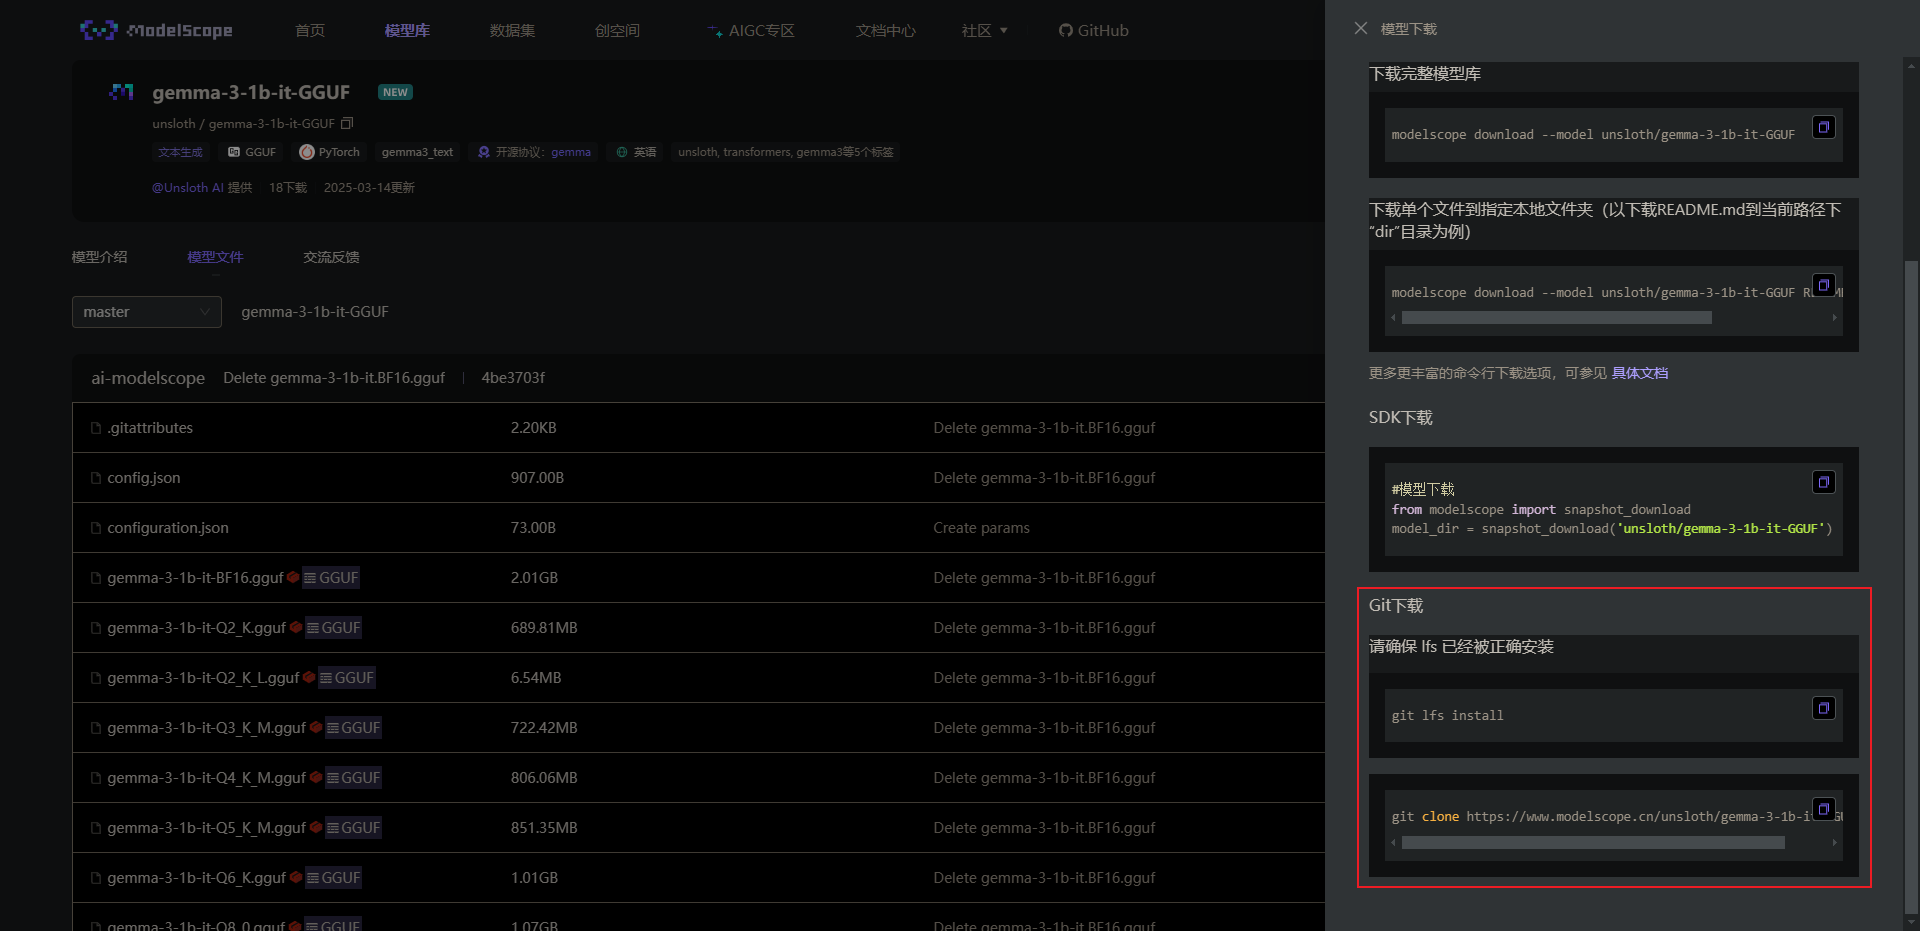The image size is (1920, 931).
Task: Click the 文本生成 tag
Action: point(180,152)
